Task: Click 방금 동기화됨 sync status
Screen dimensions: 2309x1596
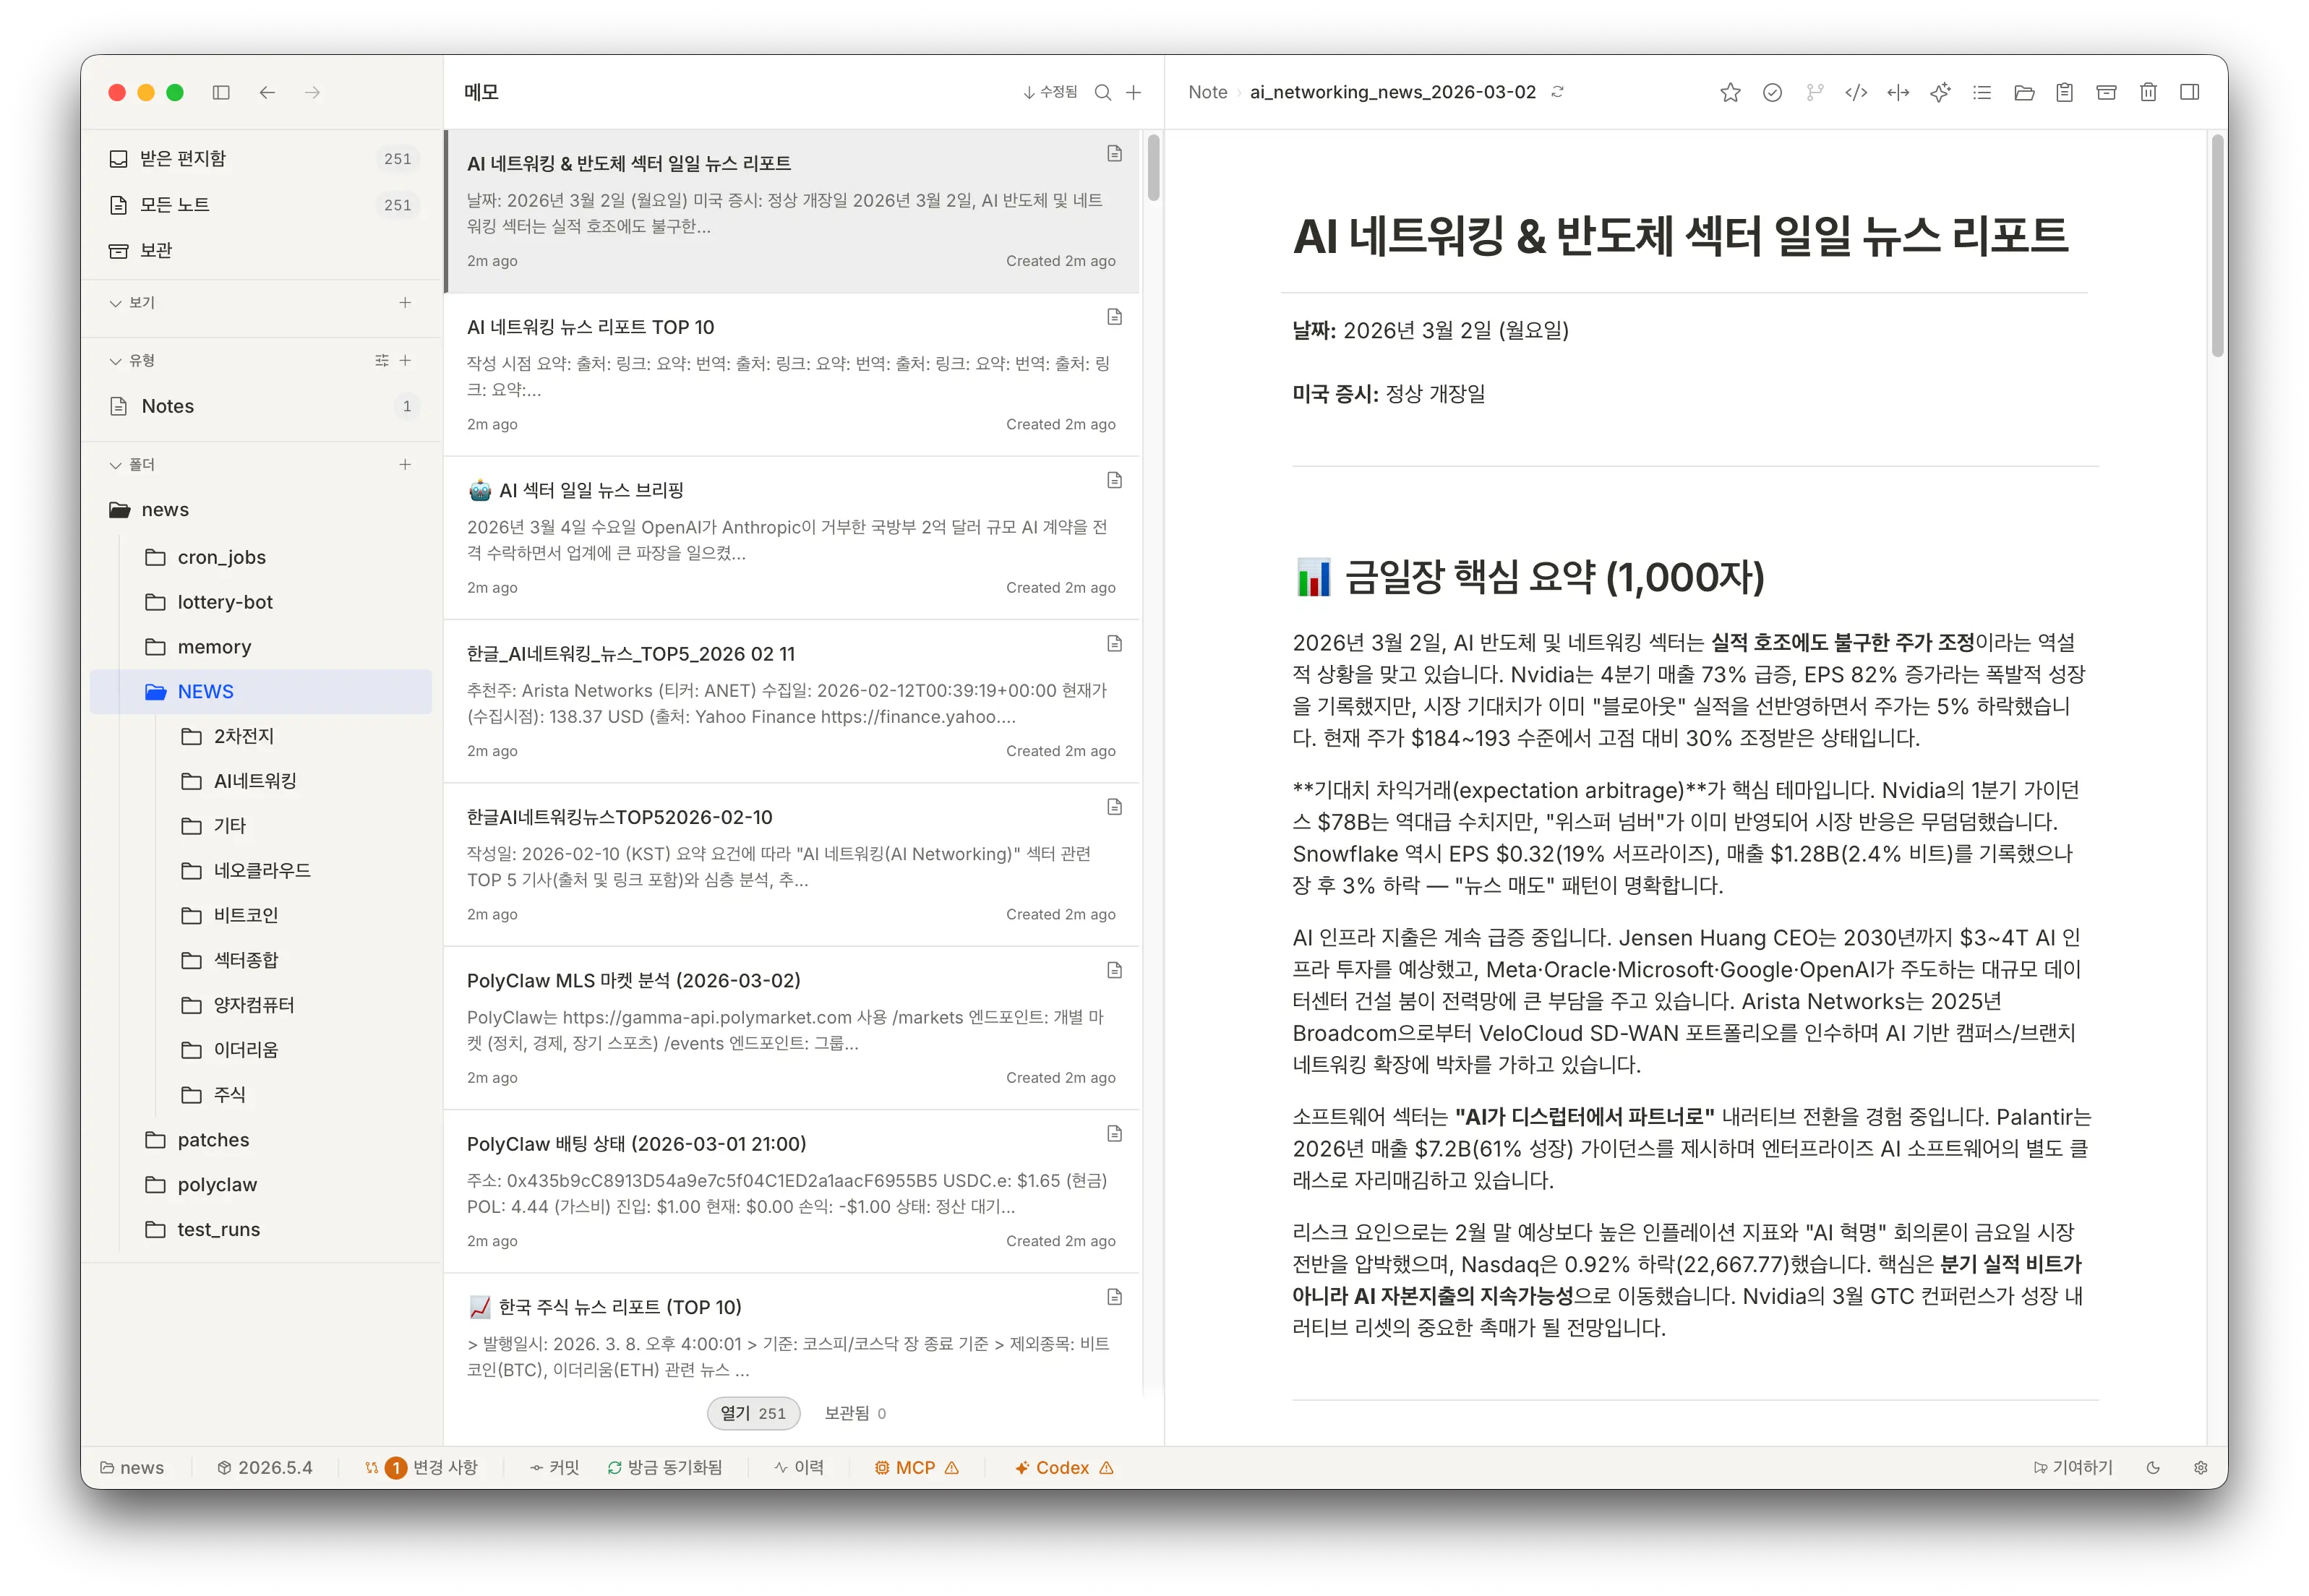Action: pos(665,1469)
